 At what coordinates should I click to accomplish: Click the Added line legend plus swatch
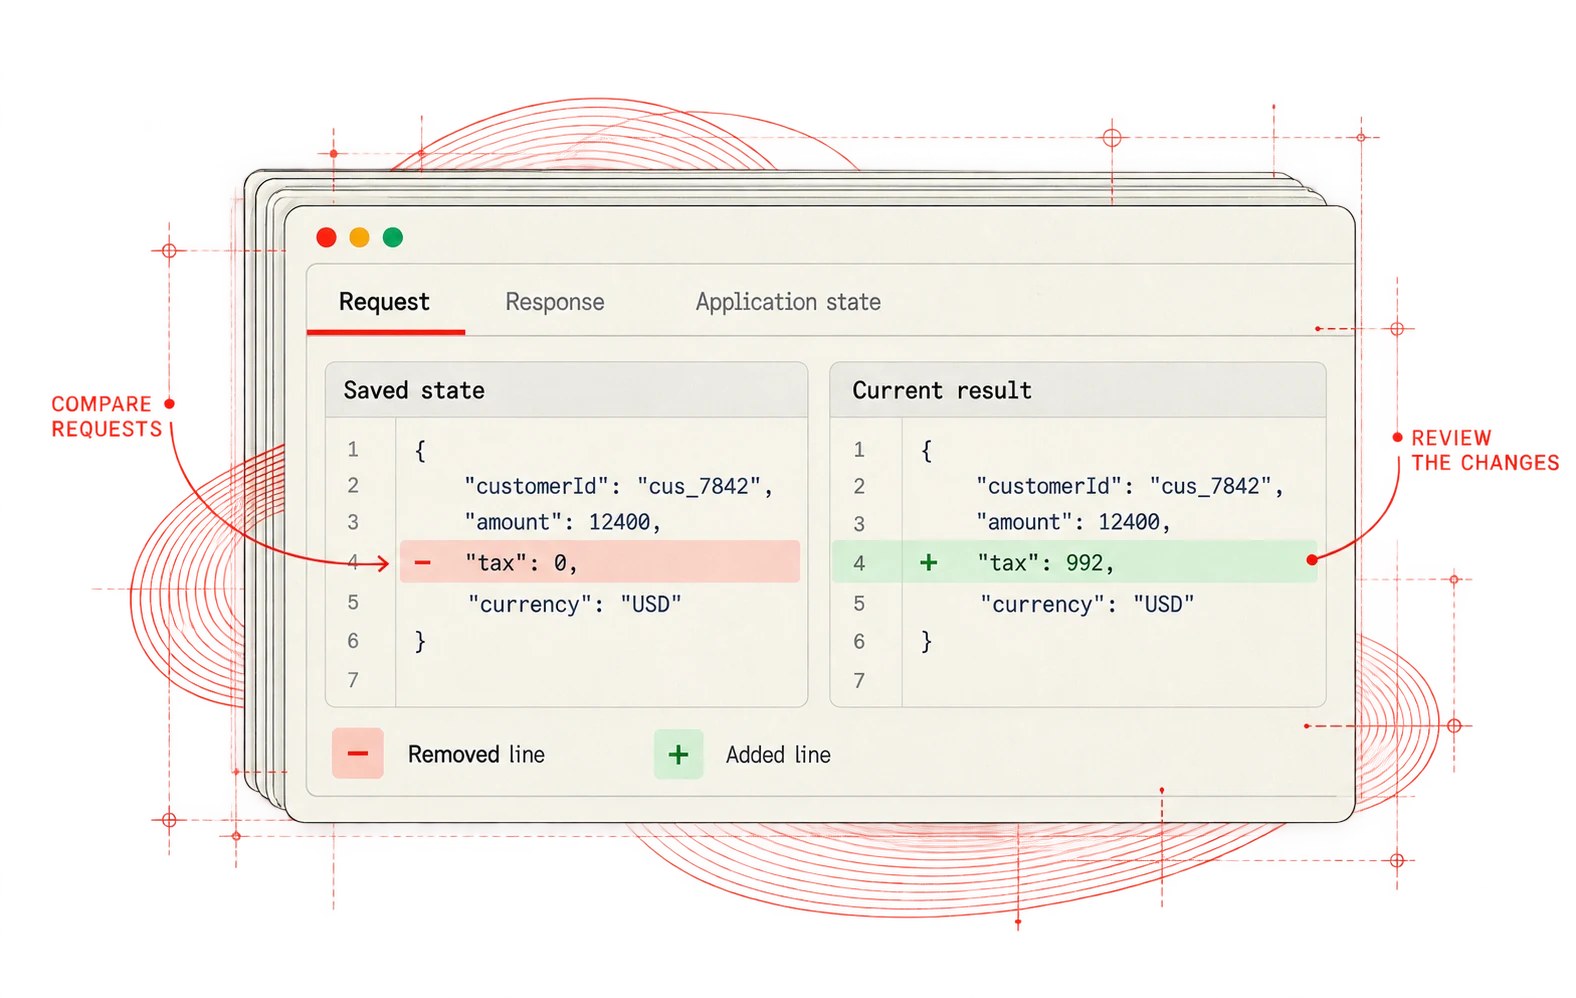pyautogui.click(x=679, y=754)
